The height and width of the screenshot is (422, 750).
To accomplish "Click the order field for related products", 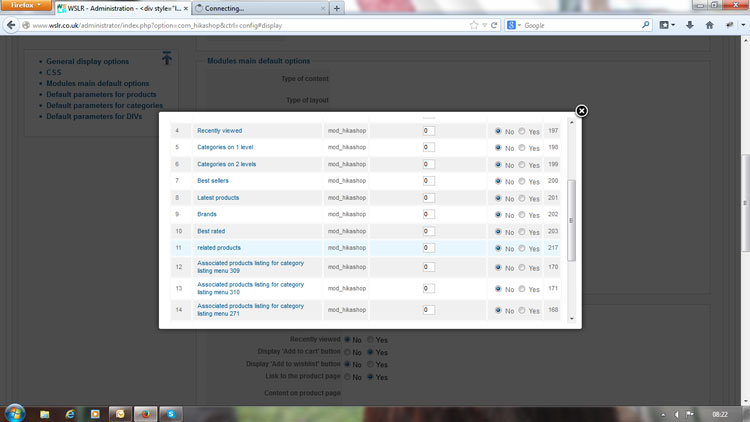I will [429, 248].
